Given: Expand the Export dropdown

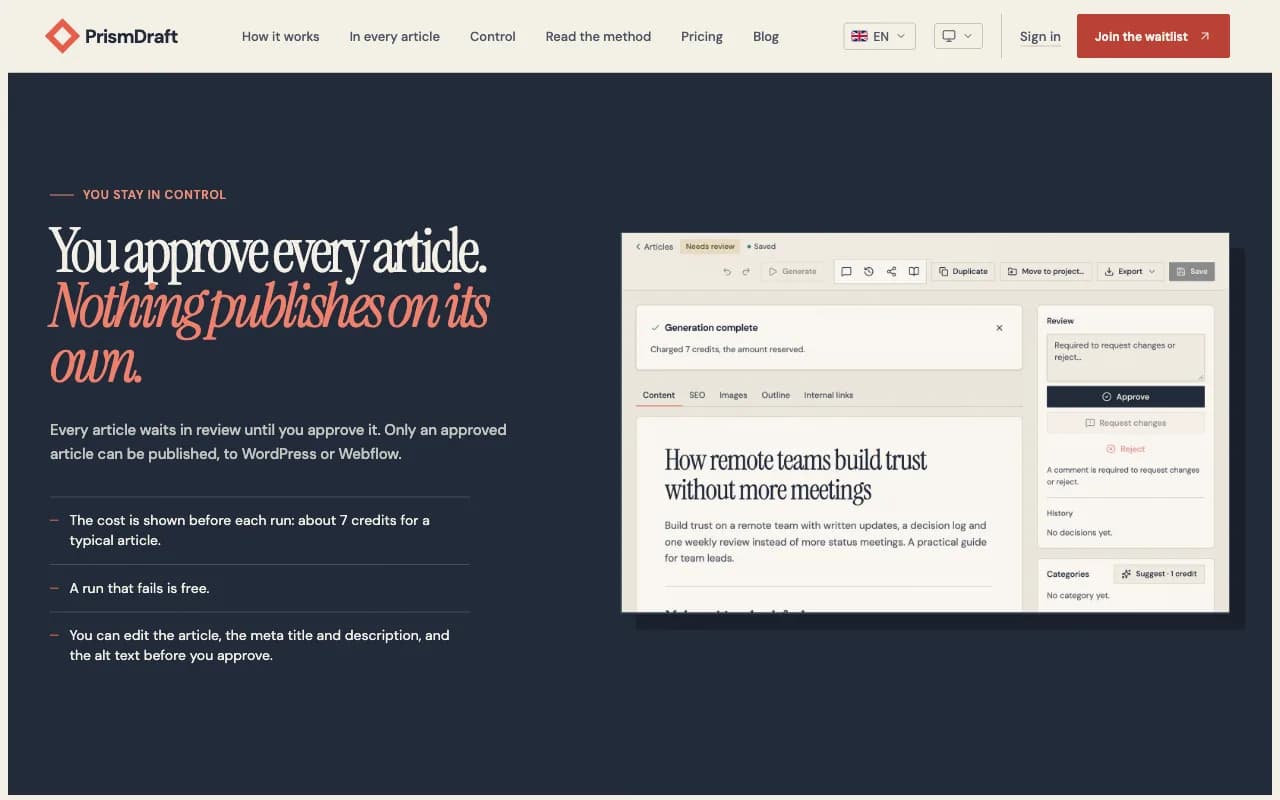Looking at the screenshot, I should [x=1130, y=271].
